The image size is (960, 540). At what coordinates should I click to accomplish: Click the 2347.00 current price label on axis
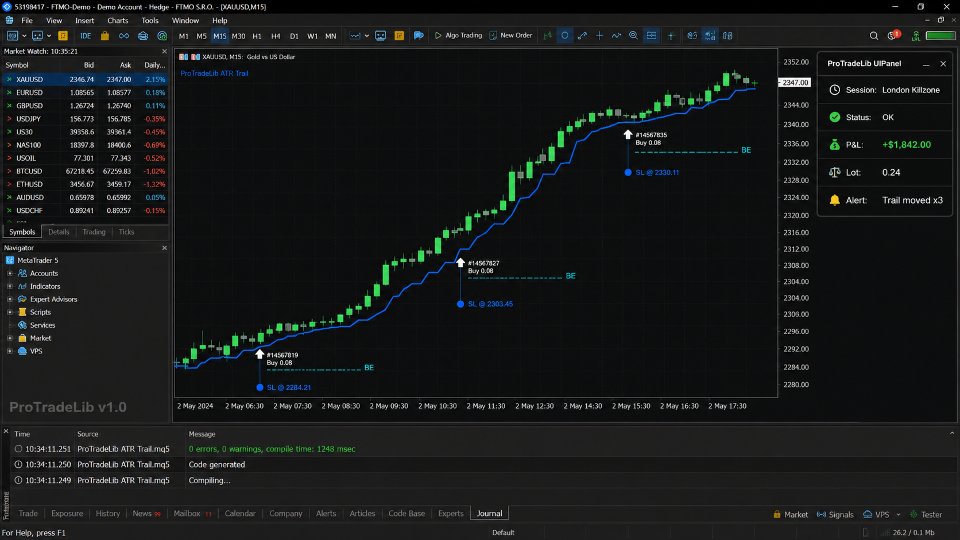[795, 82]
